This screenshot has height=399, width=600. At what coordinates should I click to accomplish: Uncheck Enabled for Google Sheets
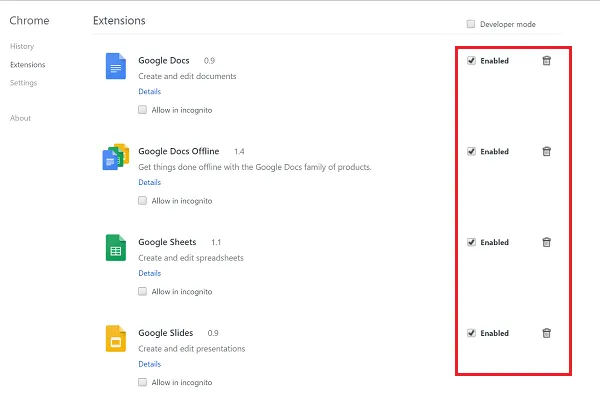click(471, 242)
